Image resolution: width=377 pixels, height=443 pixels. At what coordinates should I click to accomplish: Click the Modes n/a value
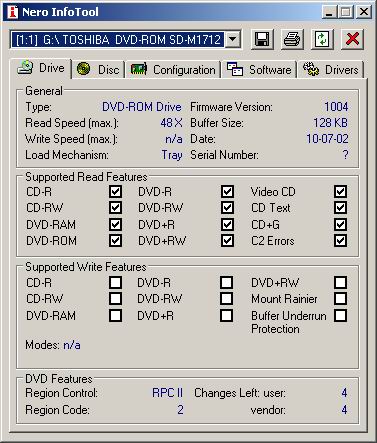pos(72,345)
